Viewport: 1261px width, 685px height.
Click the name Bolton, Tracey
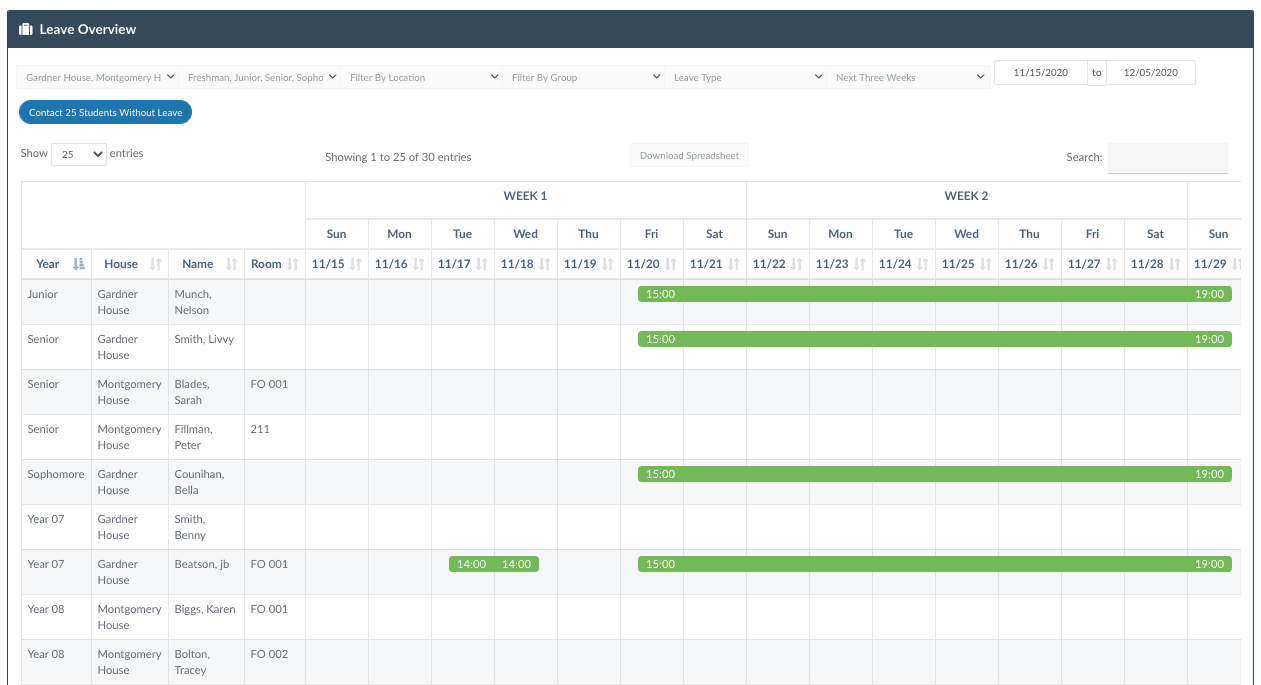194,662
